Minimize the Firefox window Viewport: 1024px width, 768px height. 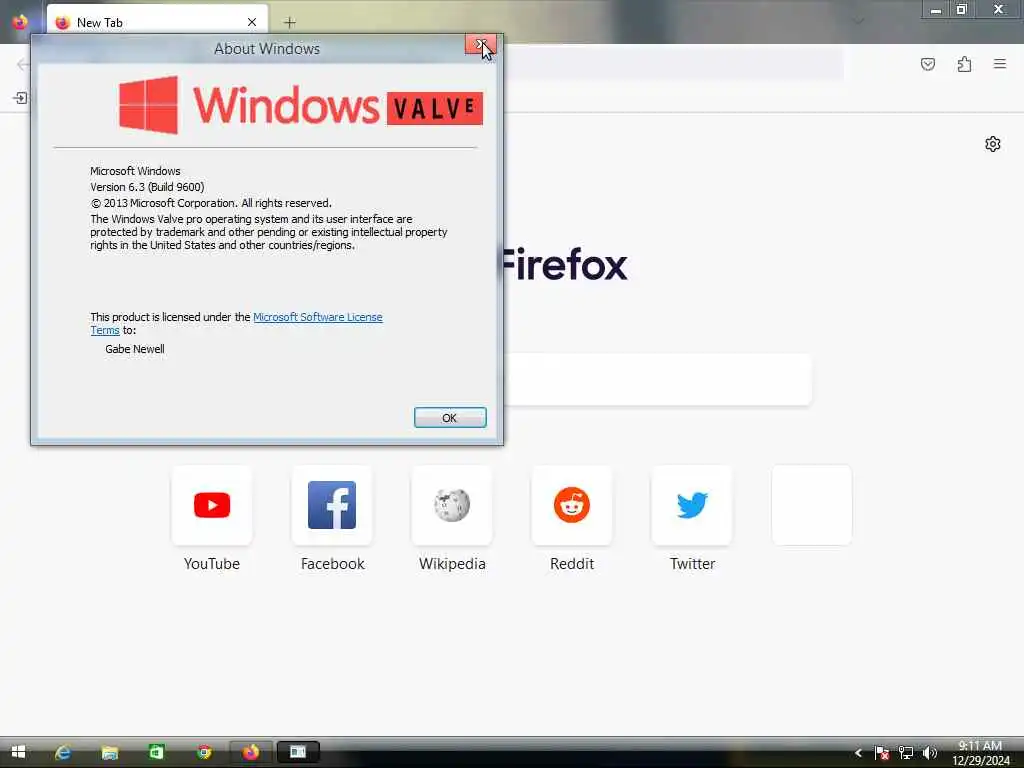pos(936,10)
